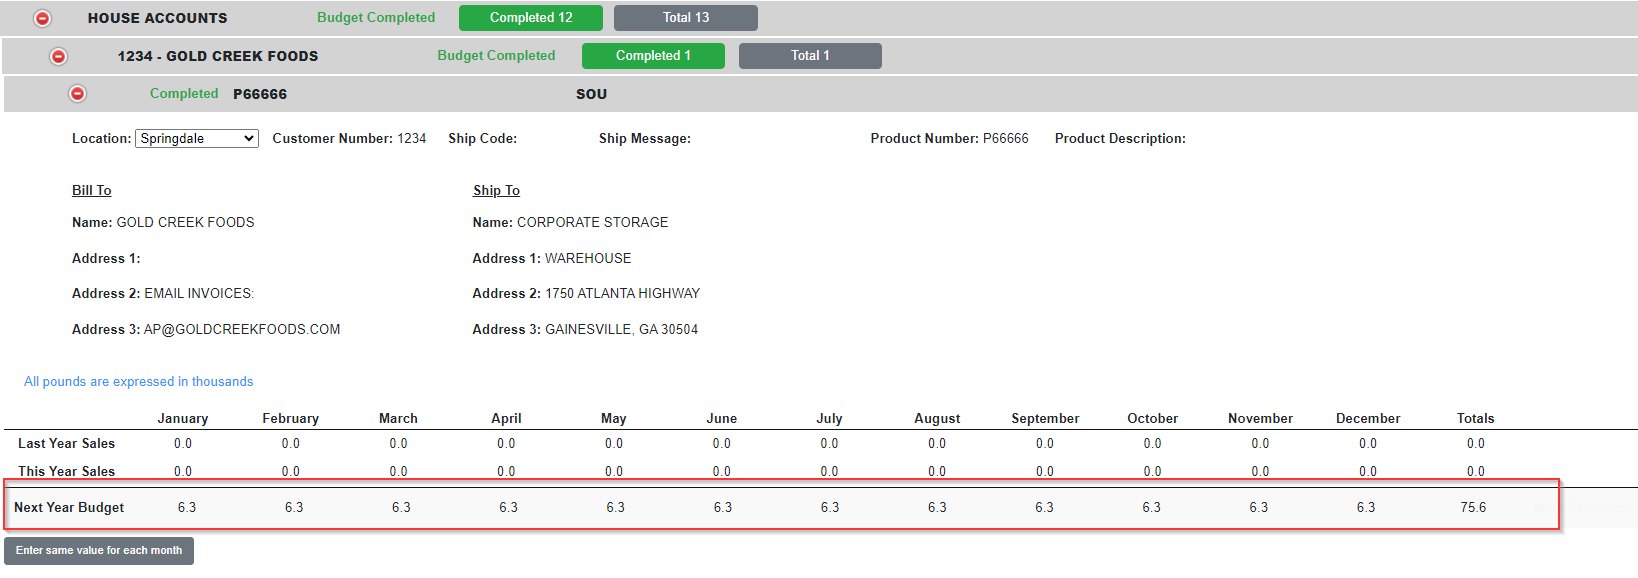
Task: Click the Total 13 button
Action: point(686,18)
